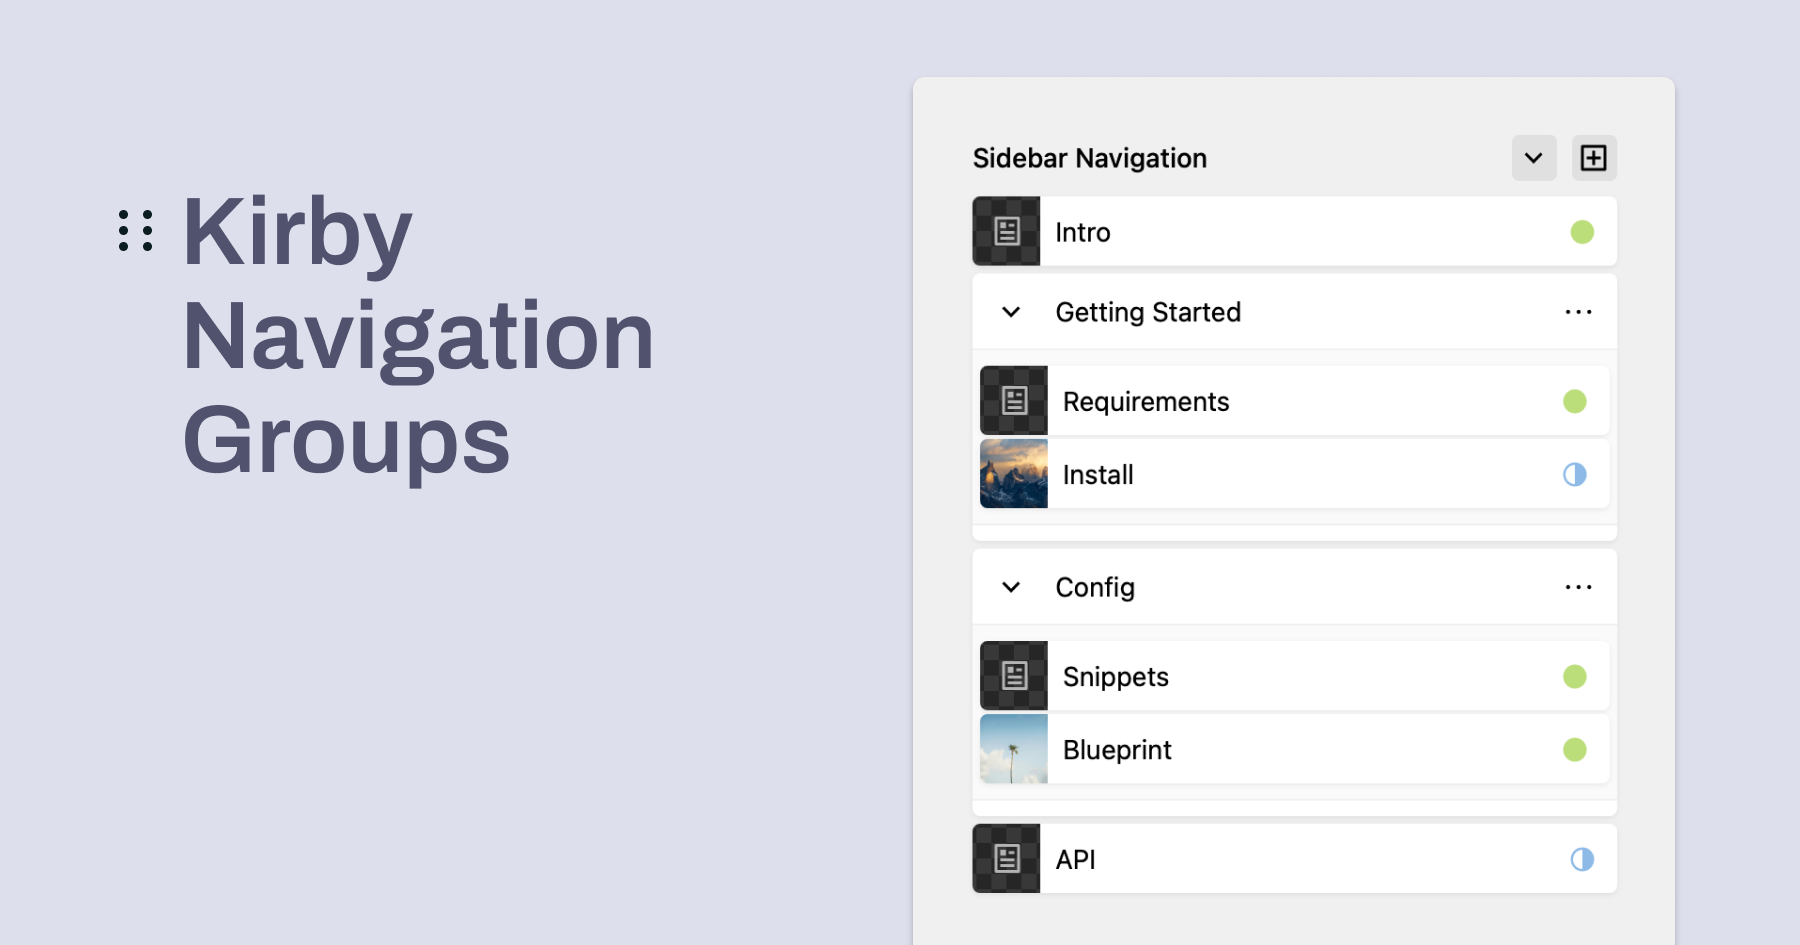The image size is (1800, 945).
Task: Click the Snippets page icon
Action: [1013, 675]
